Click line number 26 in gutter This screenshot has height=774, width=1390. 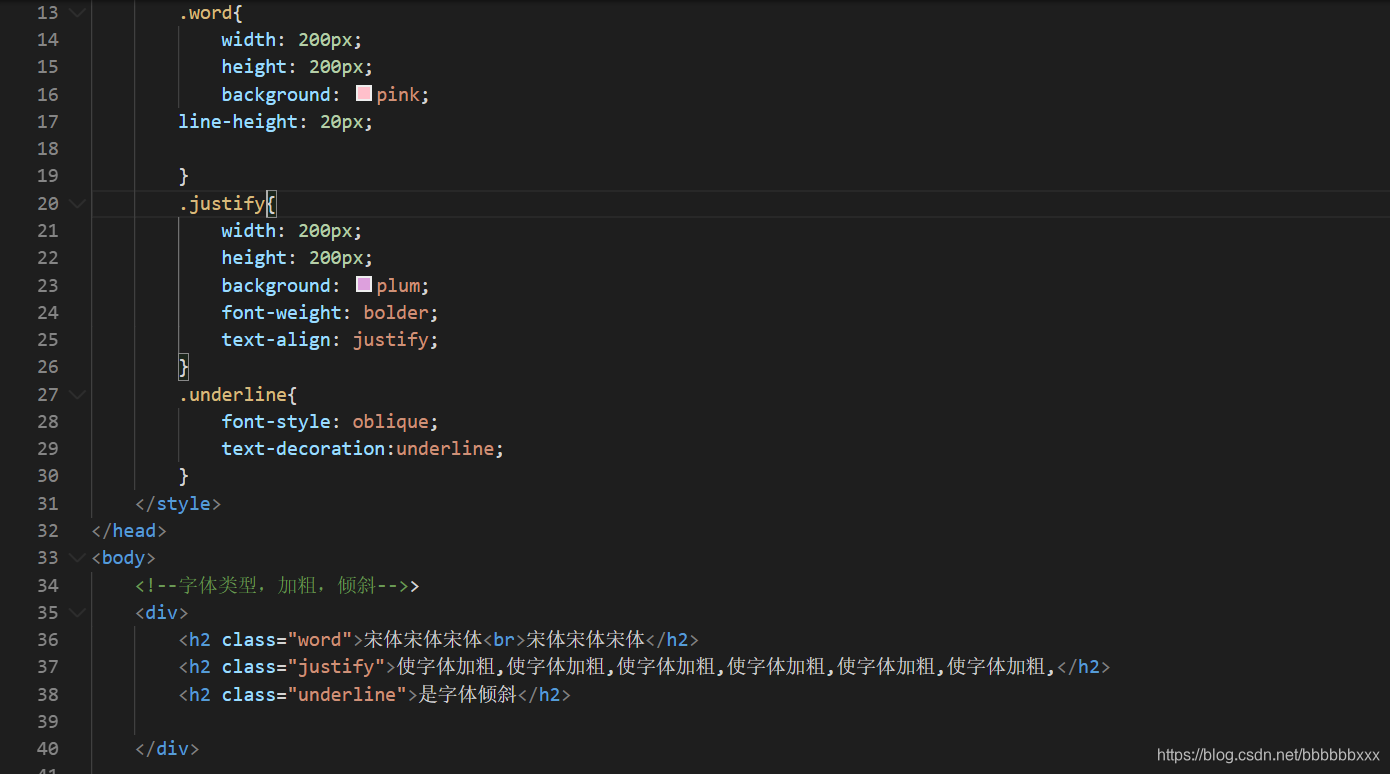[x=47, y=367]
